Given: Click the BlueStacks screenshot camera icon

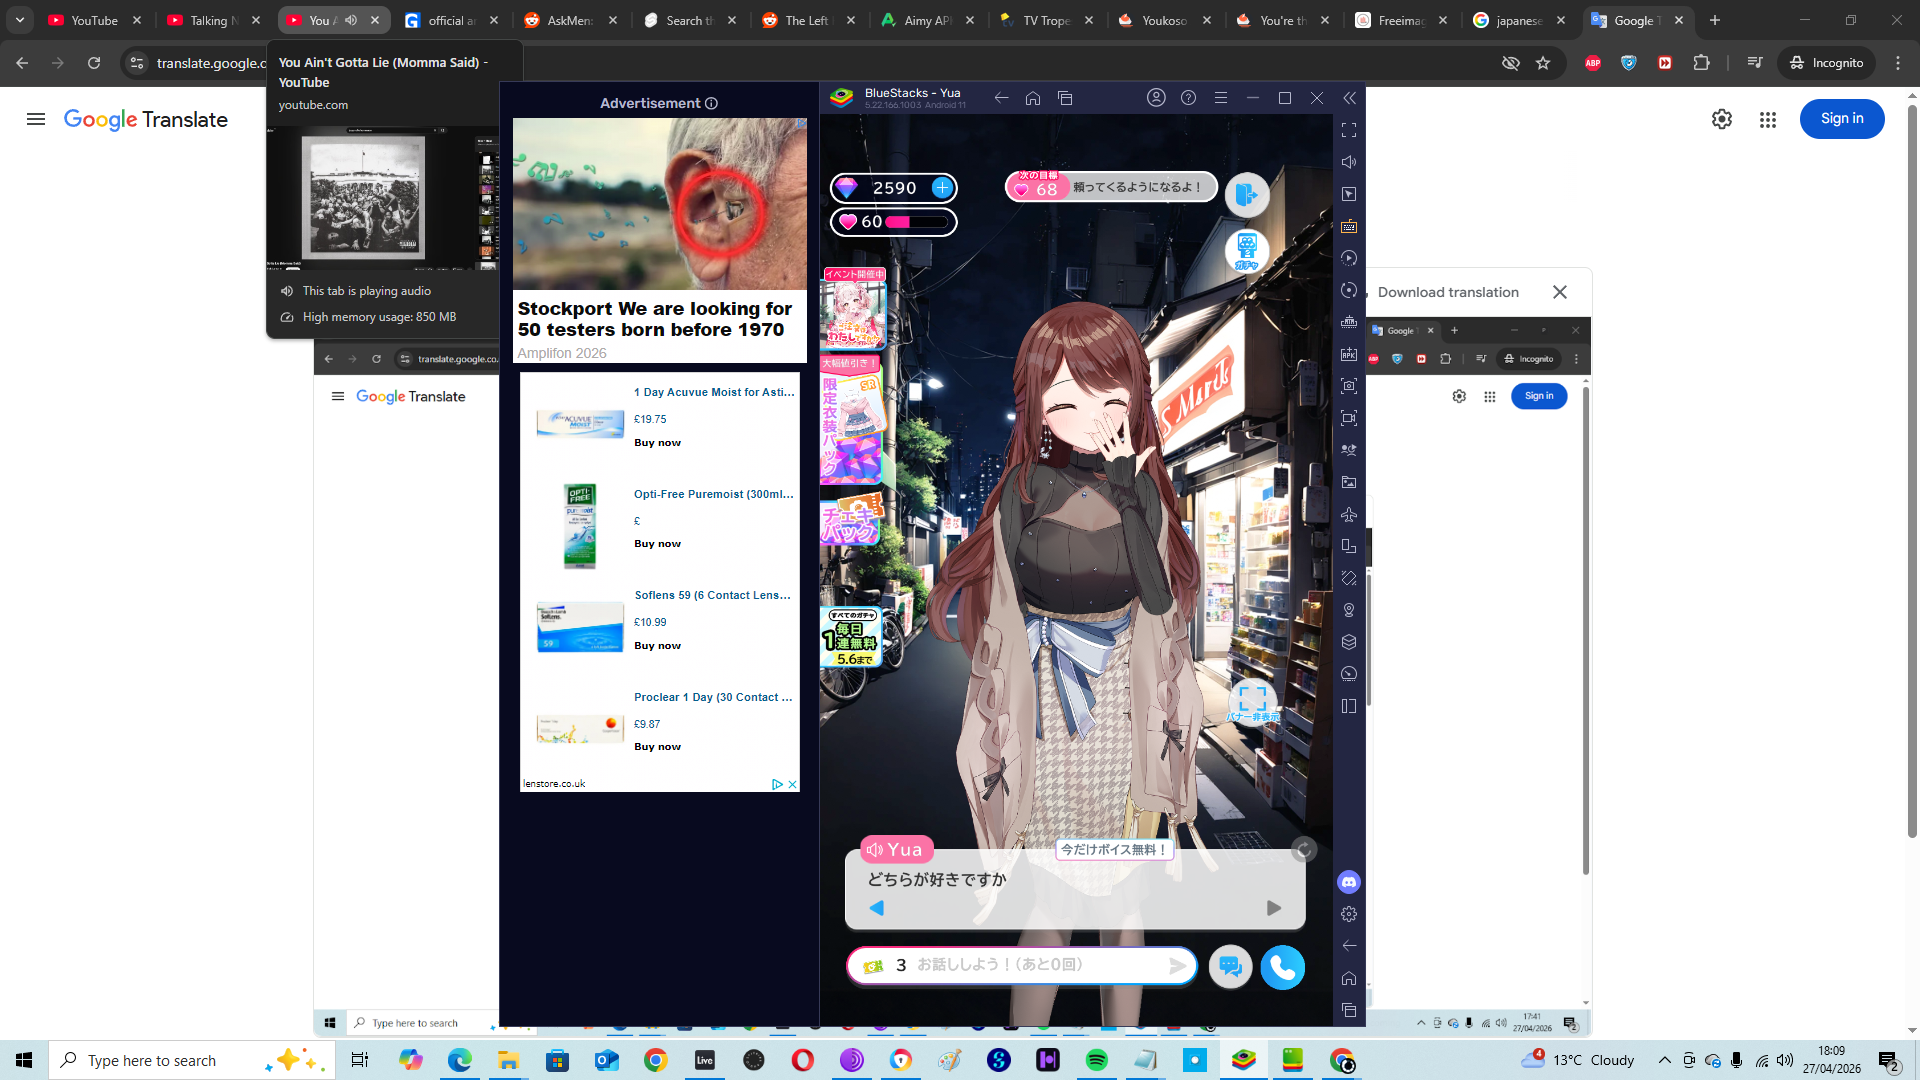Looking at the screenshot, I should (1349, 386).
